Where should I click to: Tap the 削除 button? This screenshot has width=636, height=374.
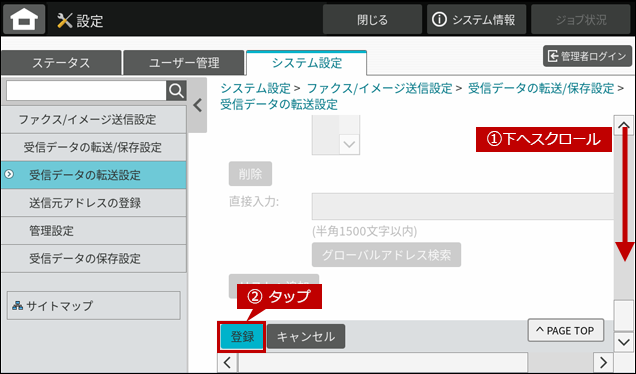point(250,174)
